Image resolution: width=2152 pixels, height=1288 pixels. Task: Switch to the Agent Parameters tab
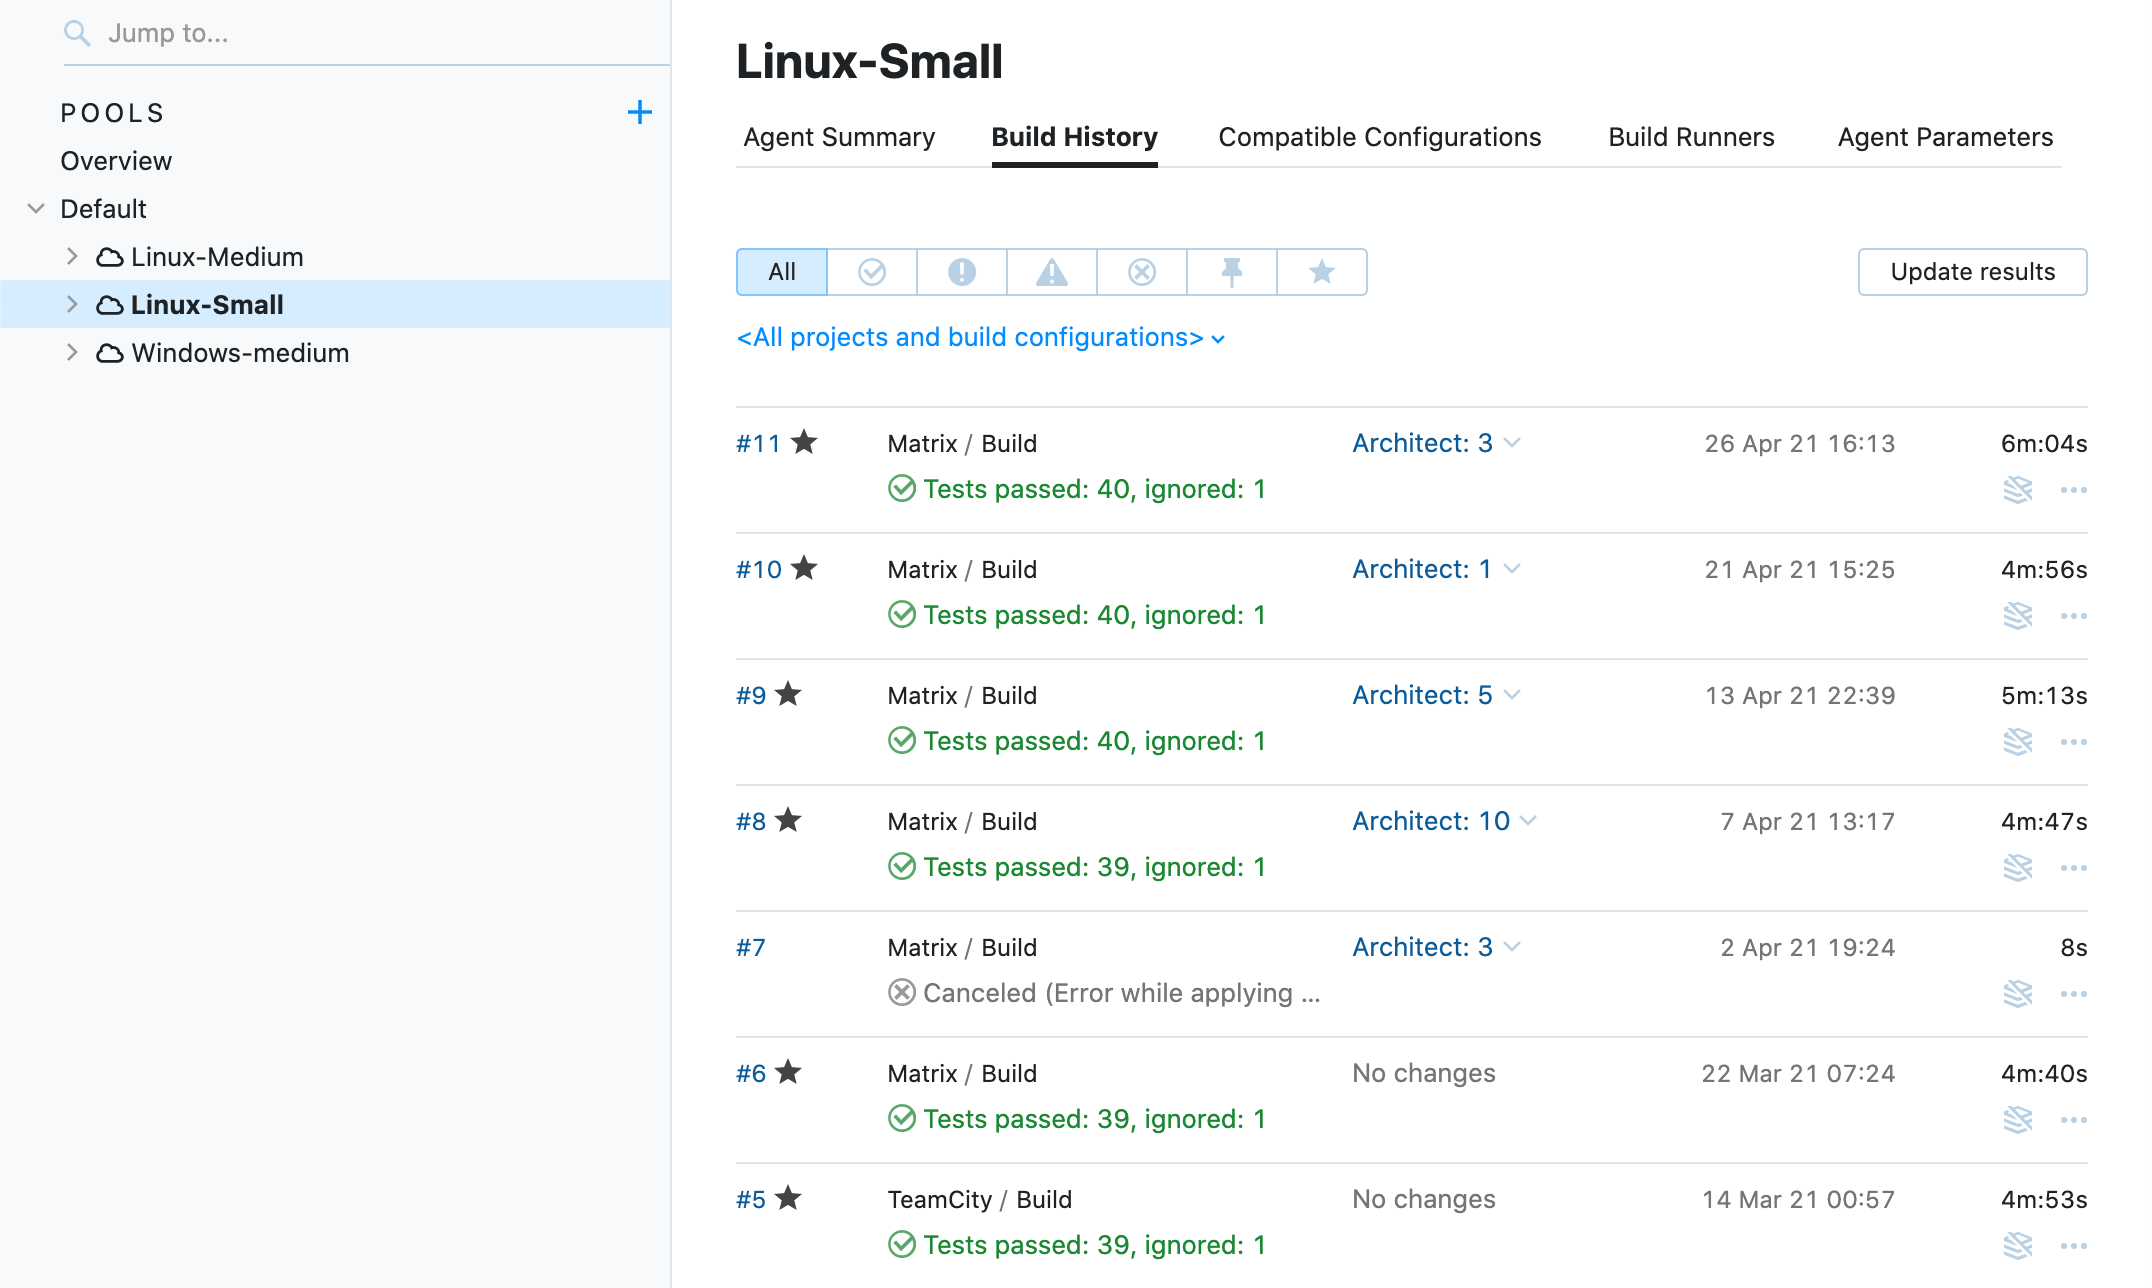click(1945, 136)
